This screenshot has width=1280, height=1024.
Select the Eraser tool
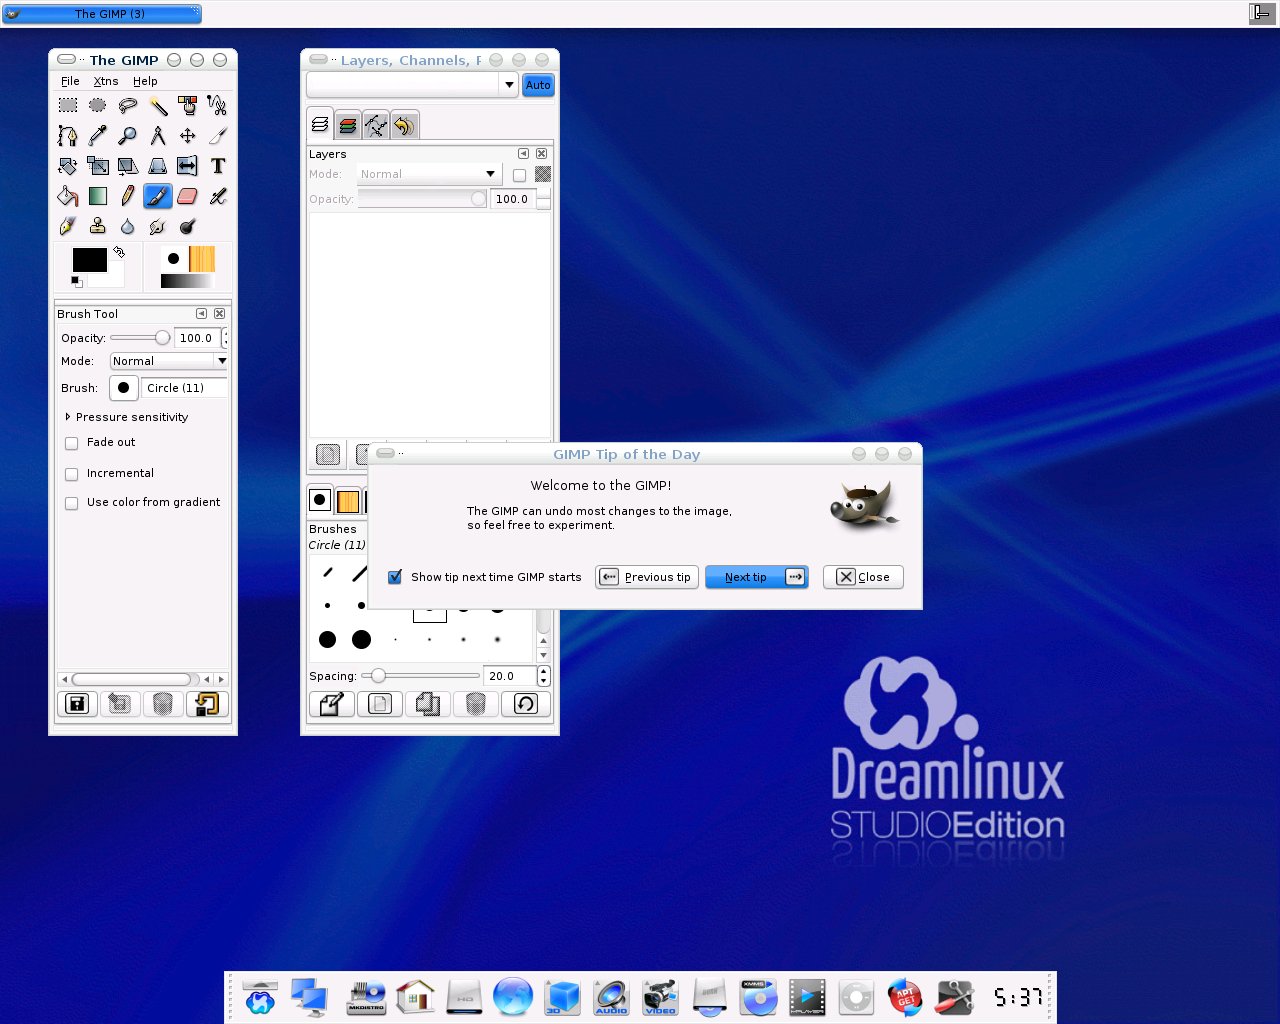tap(188, 196)
